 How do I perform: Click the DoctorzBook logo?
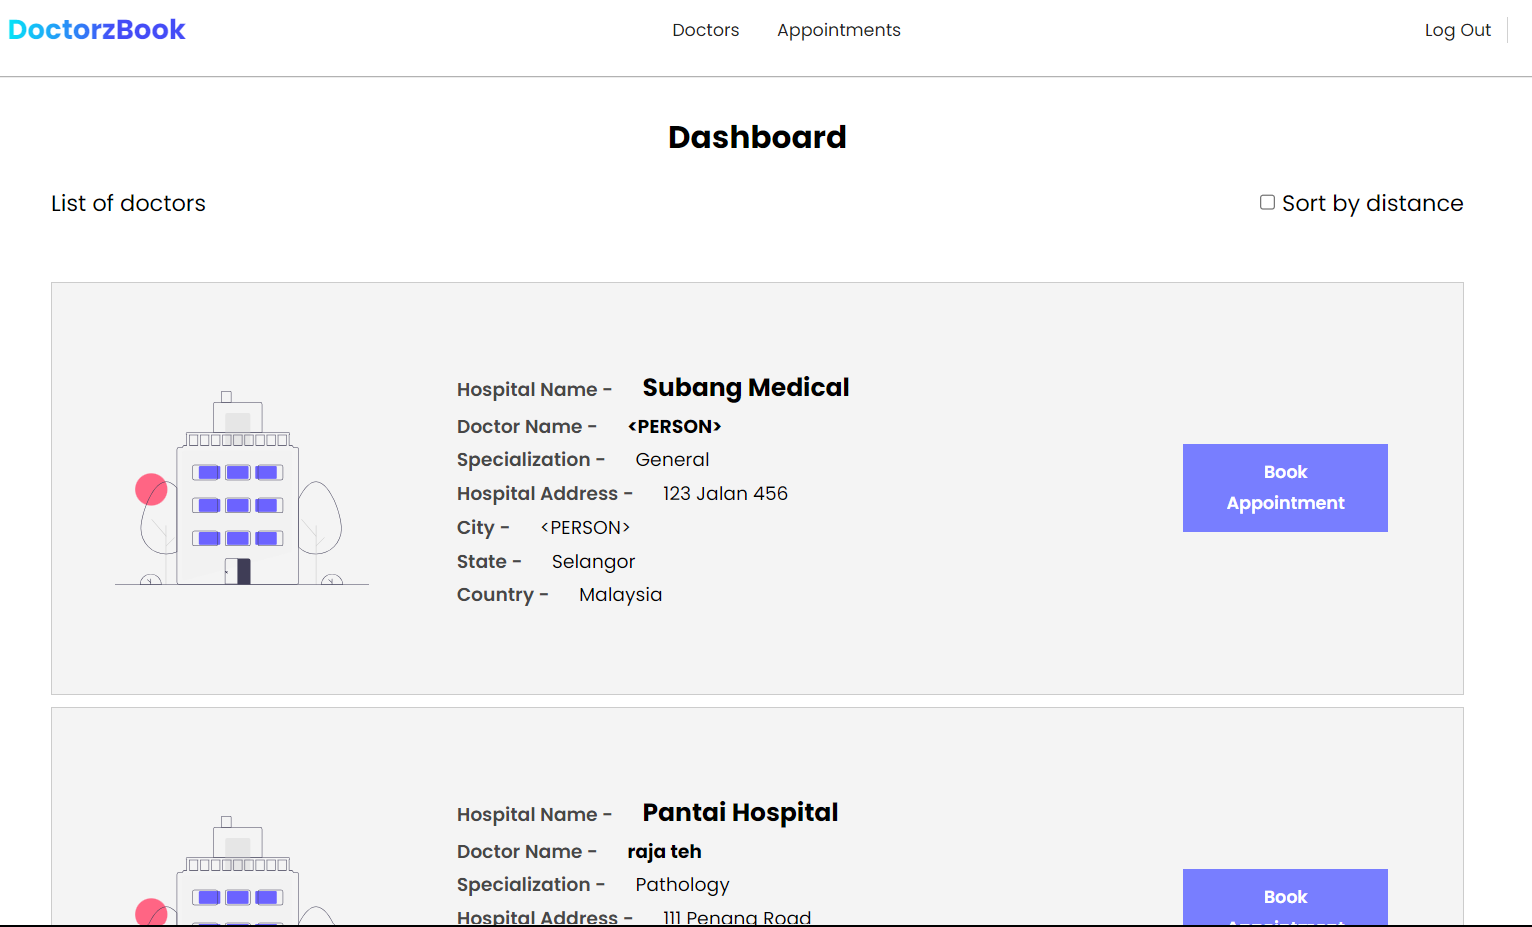(x=96, y=29)
